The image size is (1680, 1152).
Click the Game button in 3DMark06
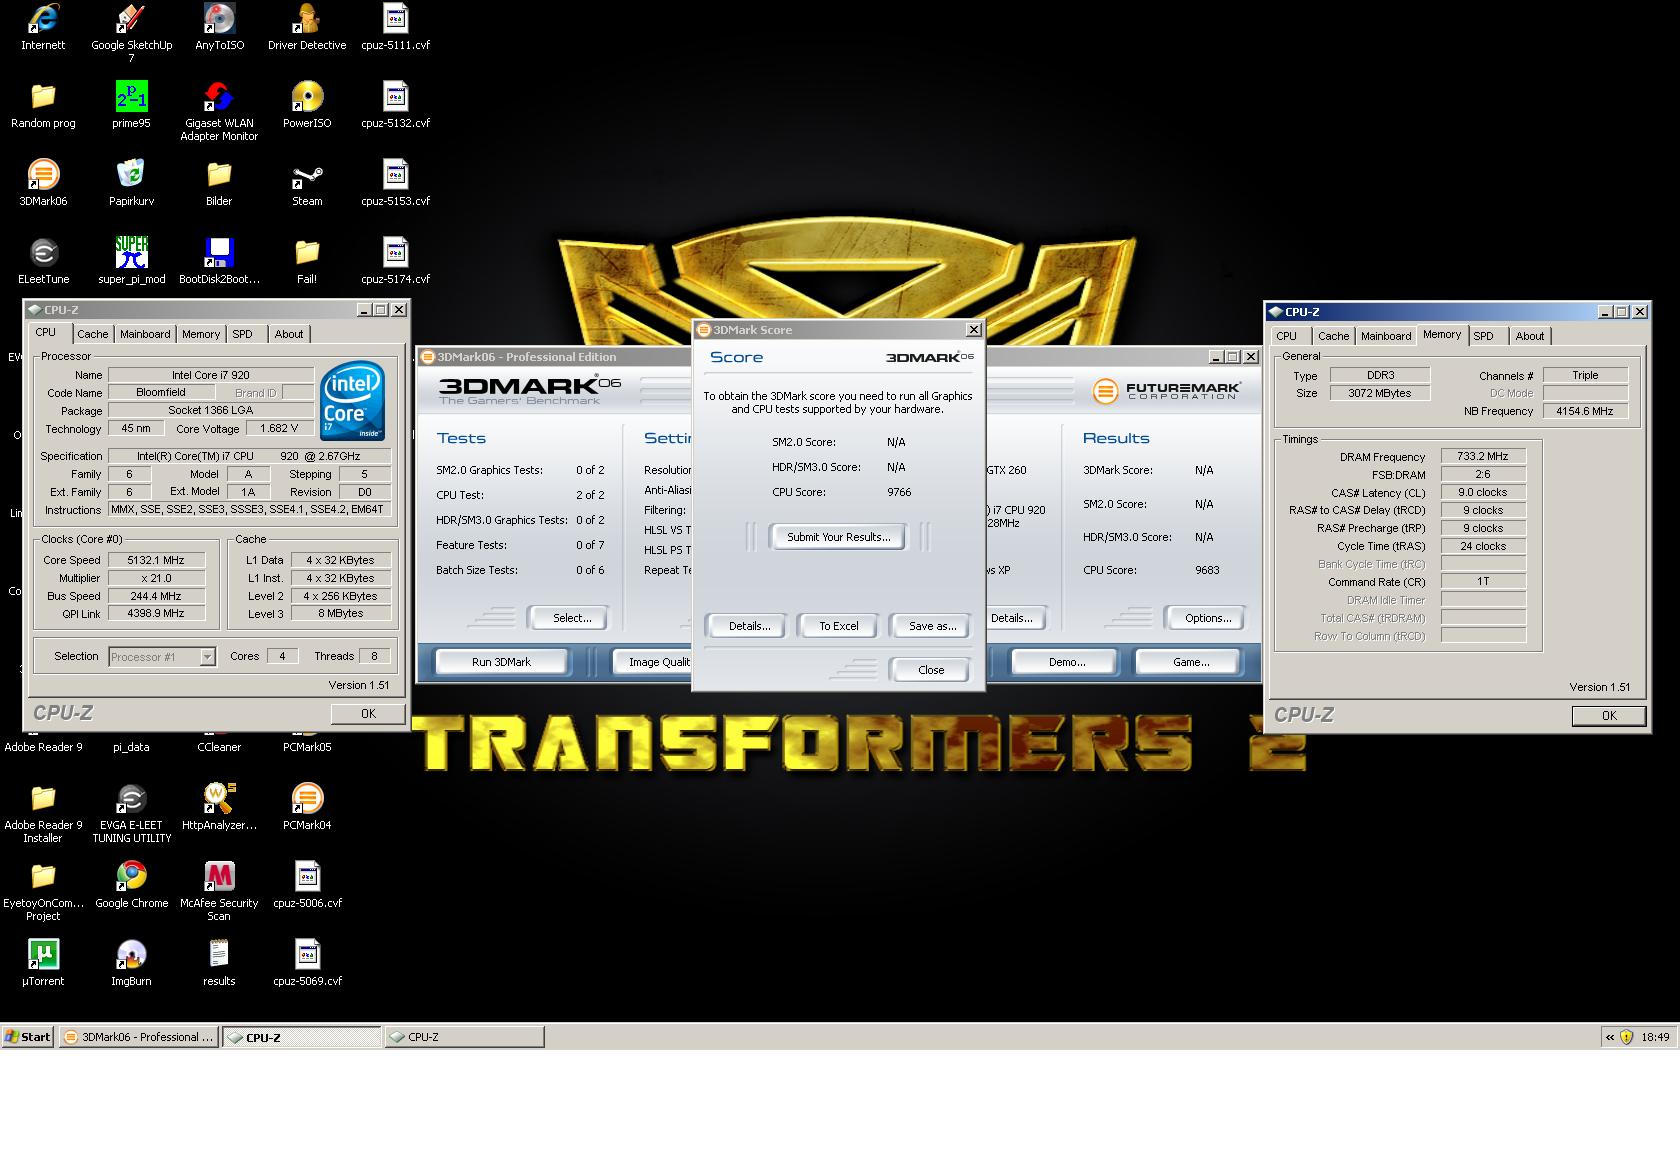[1190, 662]
